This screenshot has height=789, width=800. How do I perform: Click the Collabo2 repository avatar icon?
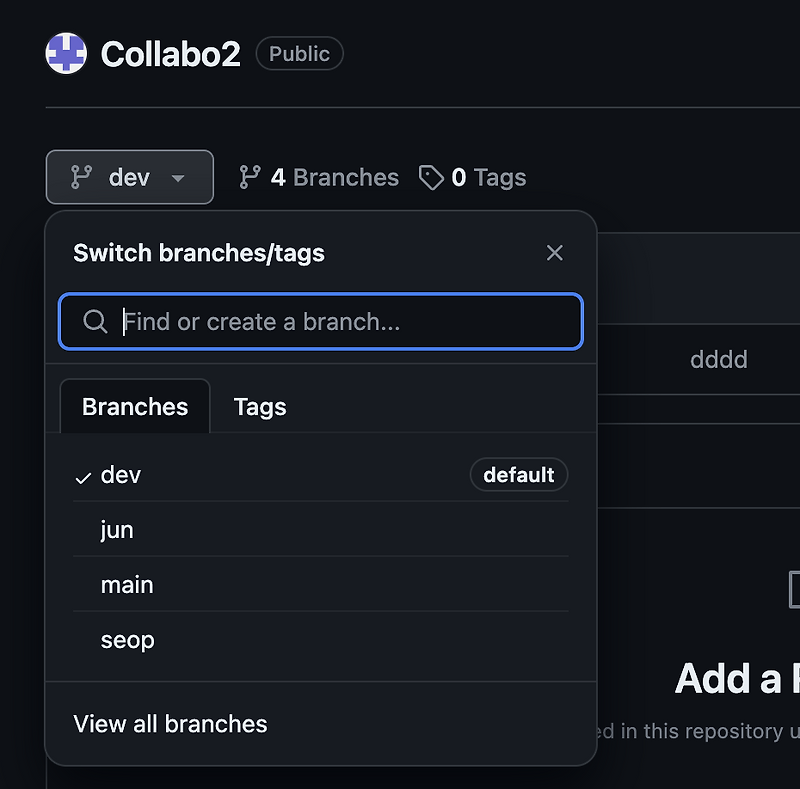pos(66,53)
